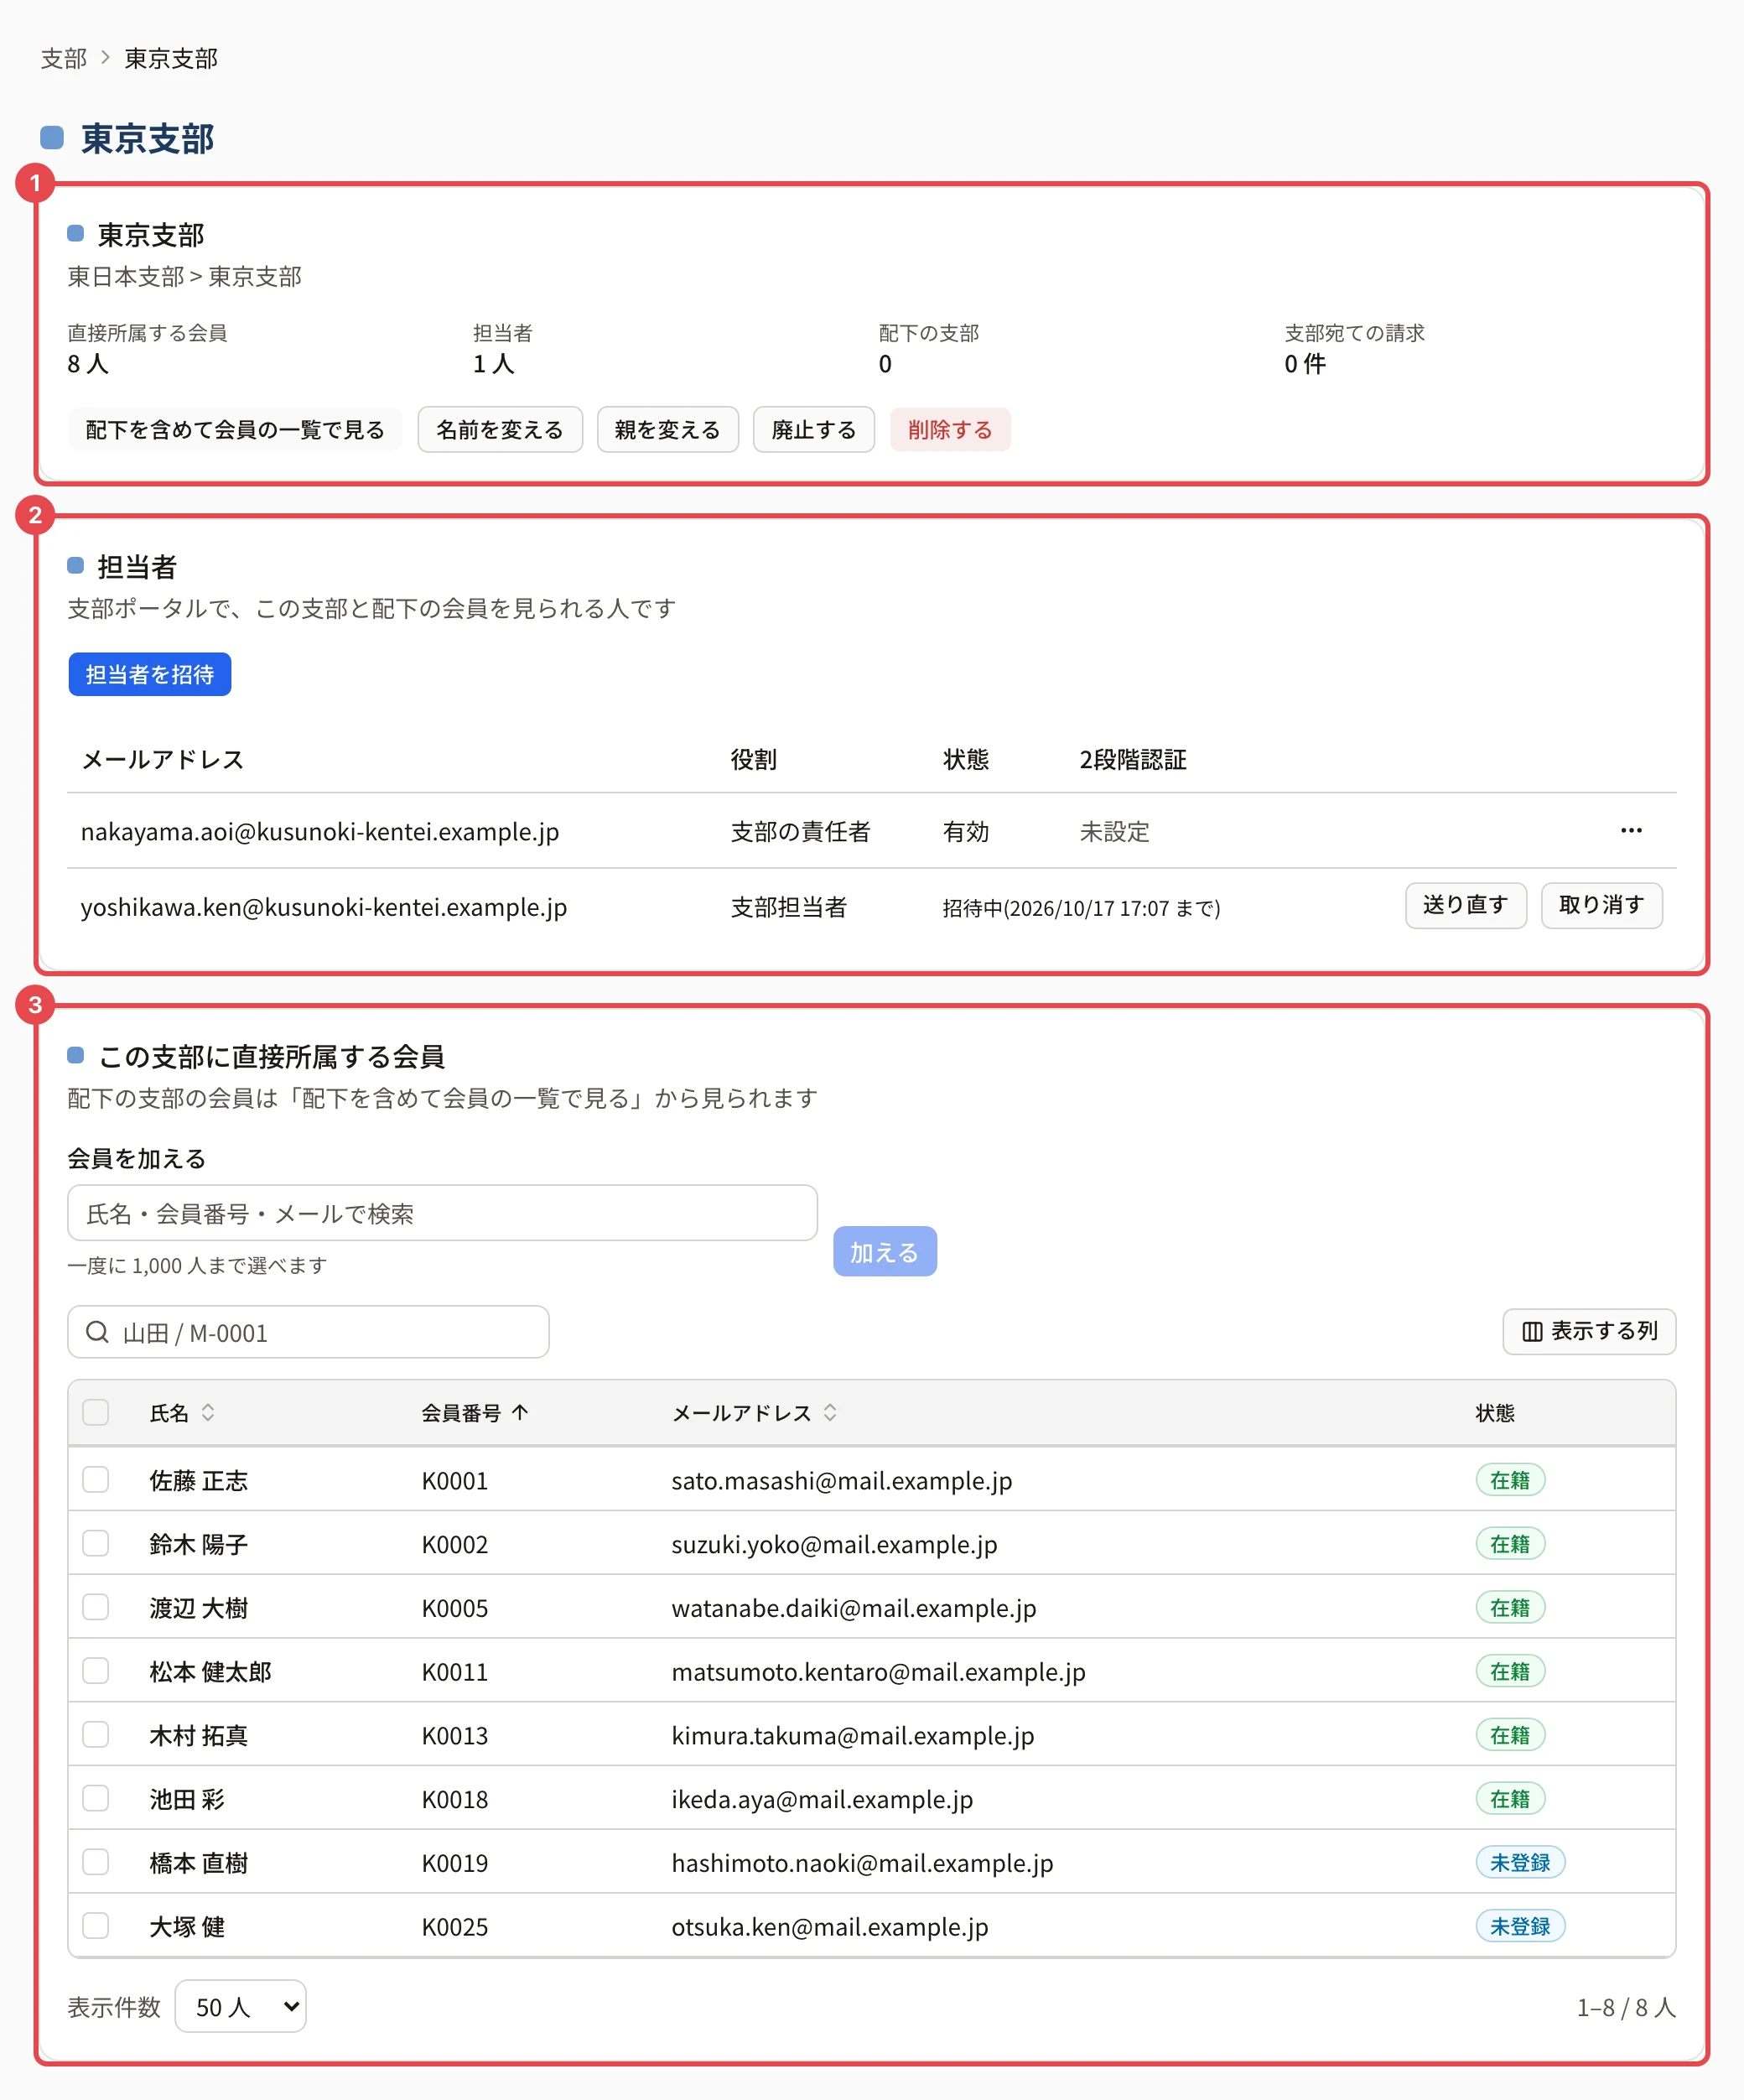The height and width of the screenshot is (2100, 1744).
Task: Check the box for 佐藤 正志
Action: click(96, 1479)
